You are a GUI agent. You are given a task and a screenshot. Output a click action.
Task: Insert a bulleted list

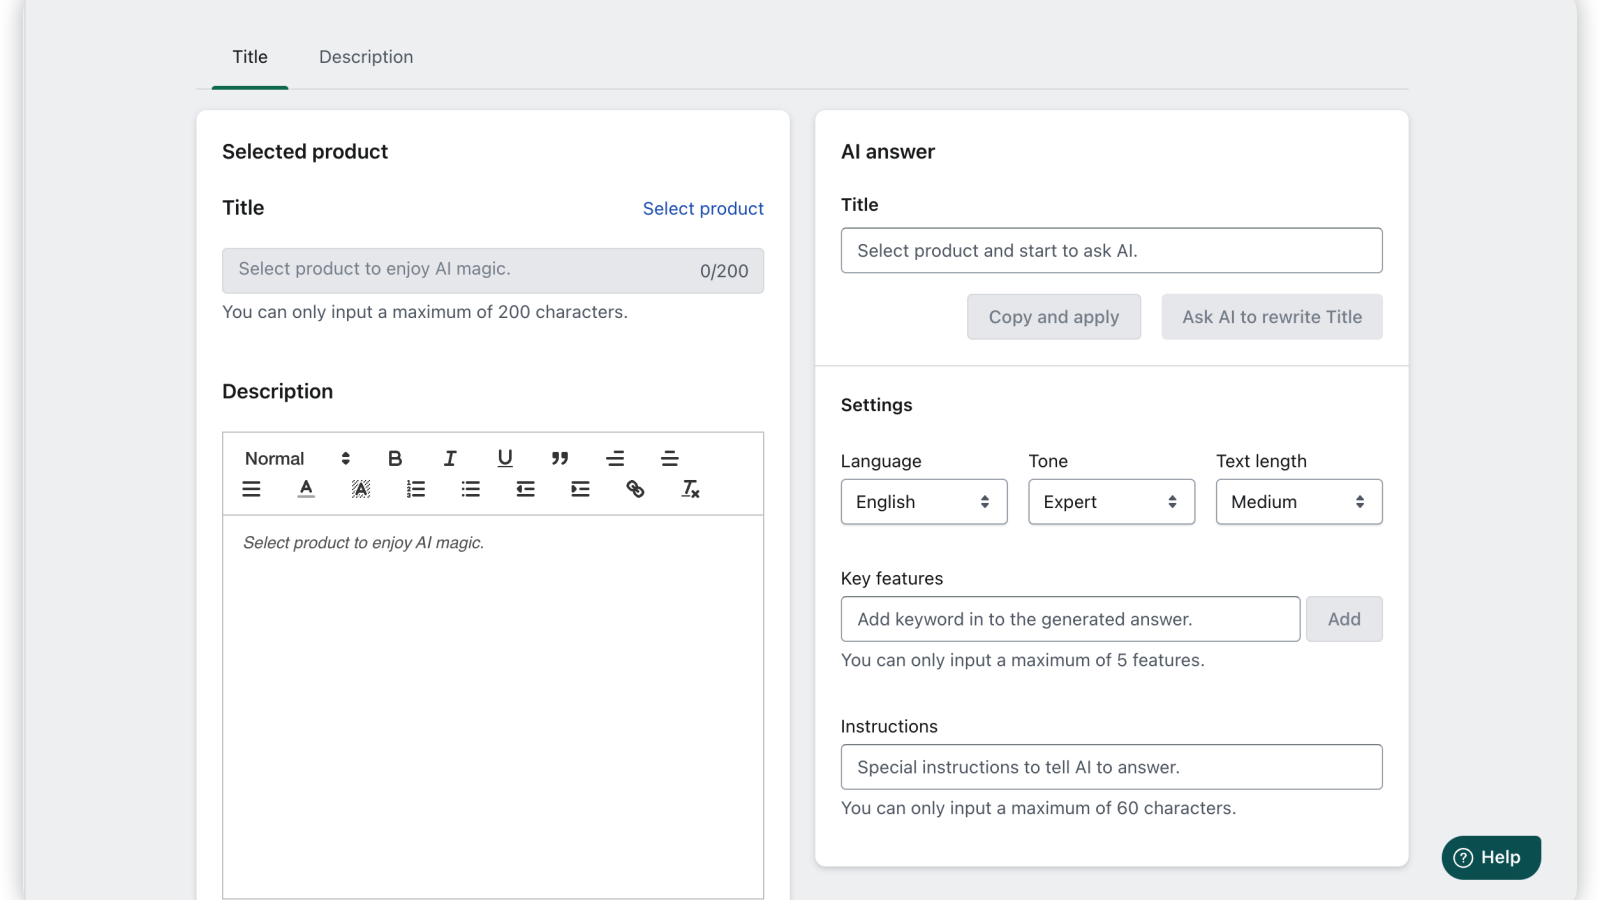[x=471, y=489]
